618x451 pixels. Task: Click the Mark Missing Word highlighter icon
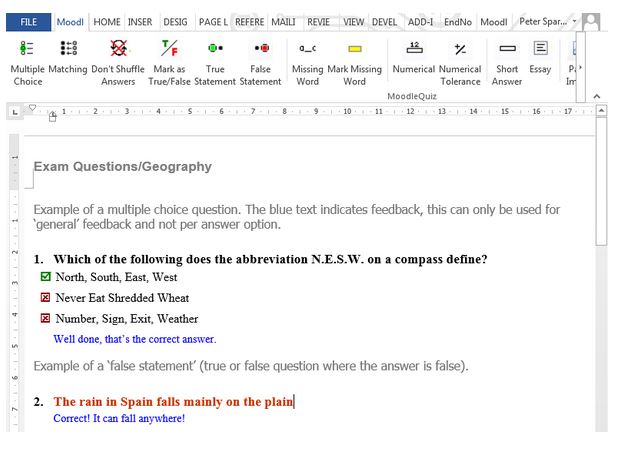pyautogui.click(x=355, y=49)
